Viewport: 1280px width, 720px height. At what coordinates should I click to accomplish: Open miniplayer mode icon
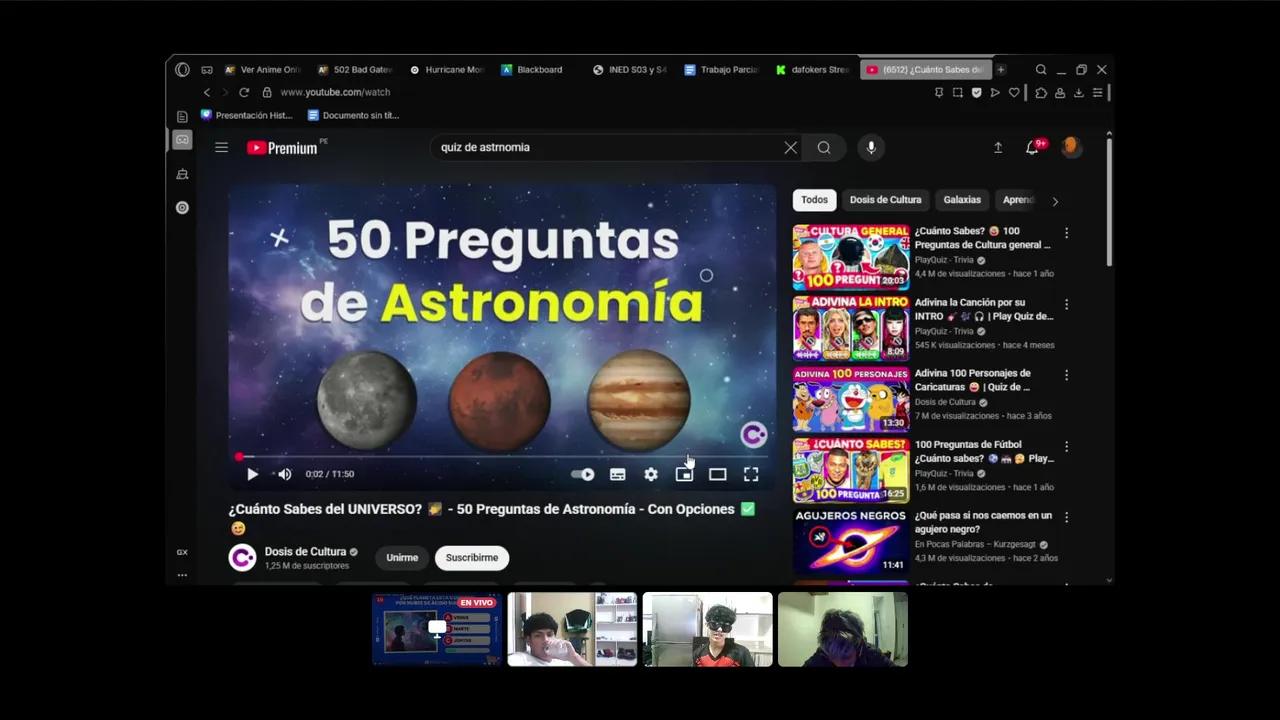tap(684, 475)
